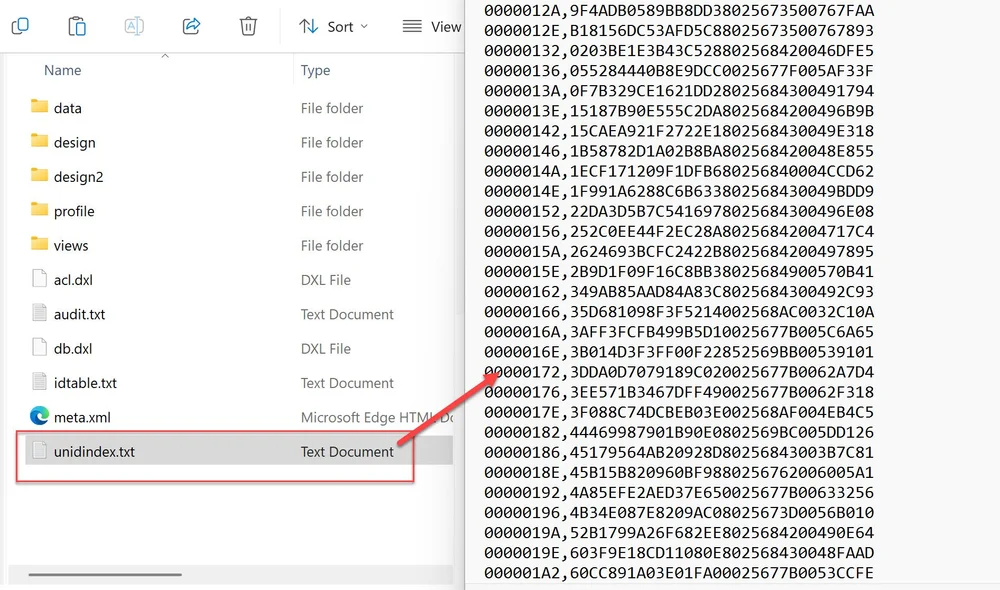Click the line starting with 0000019E
Screen dimensions: 1000x590
(x=679, y=553)
